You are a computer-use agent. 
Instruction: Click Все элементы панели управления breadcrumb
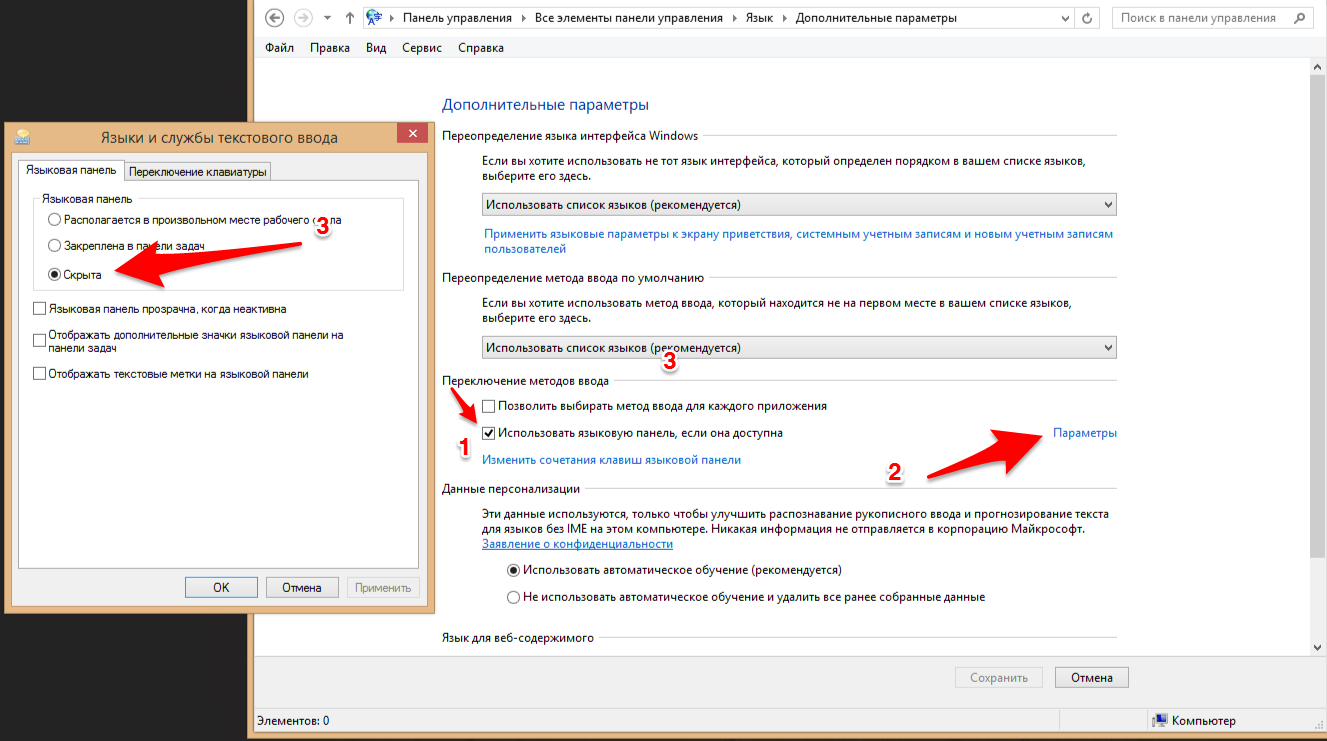click(628, 18)
